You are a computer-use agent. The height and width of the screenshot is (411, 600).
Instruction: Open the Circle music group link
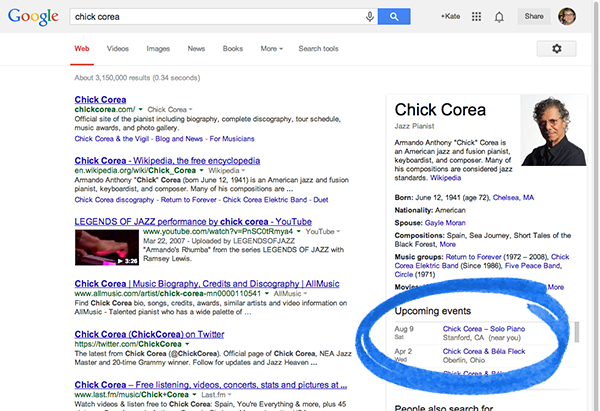pos(404,274)
